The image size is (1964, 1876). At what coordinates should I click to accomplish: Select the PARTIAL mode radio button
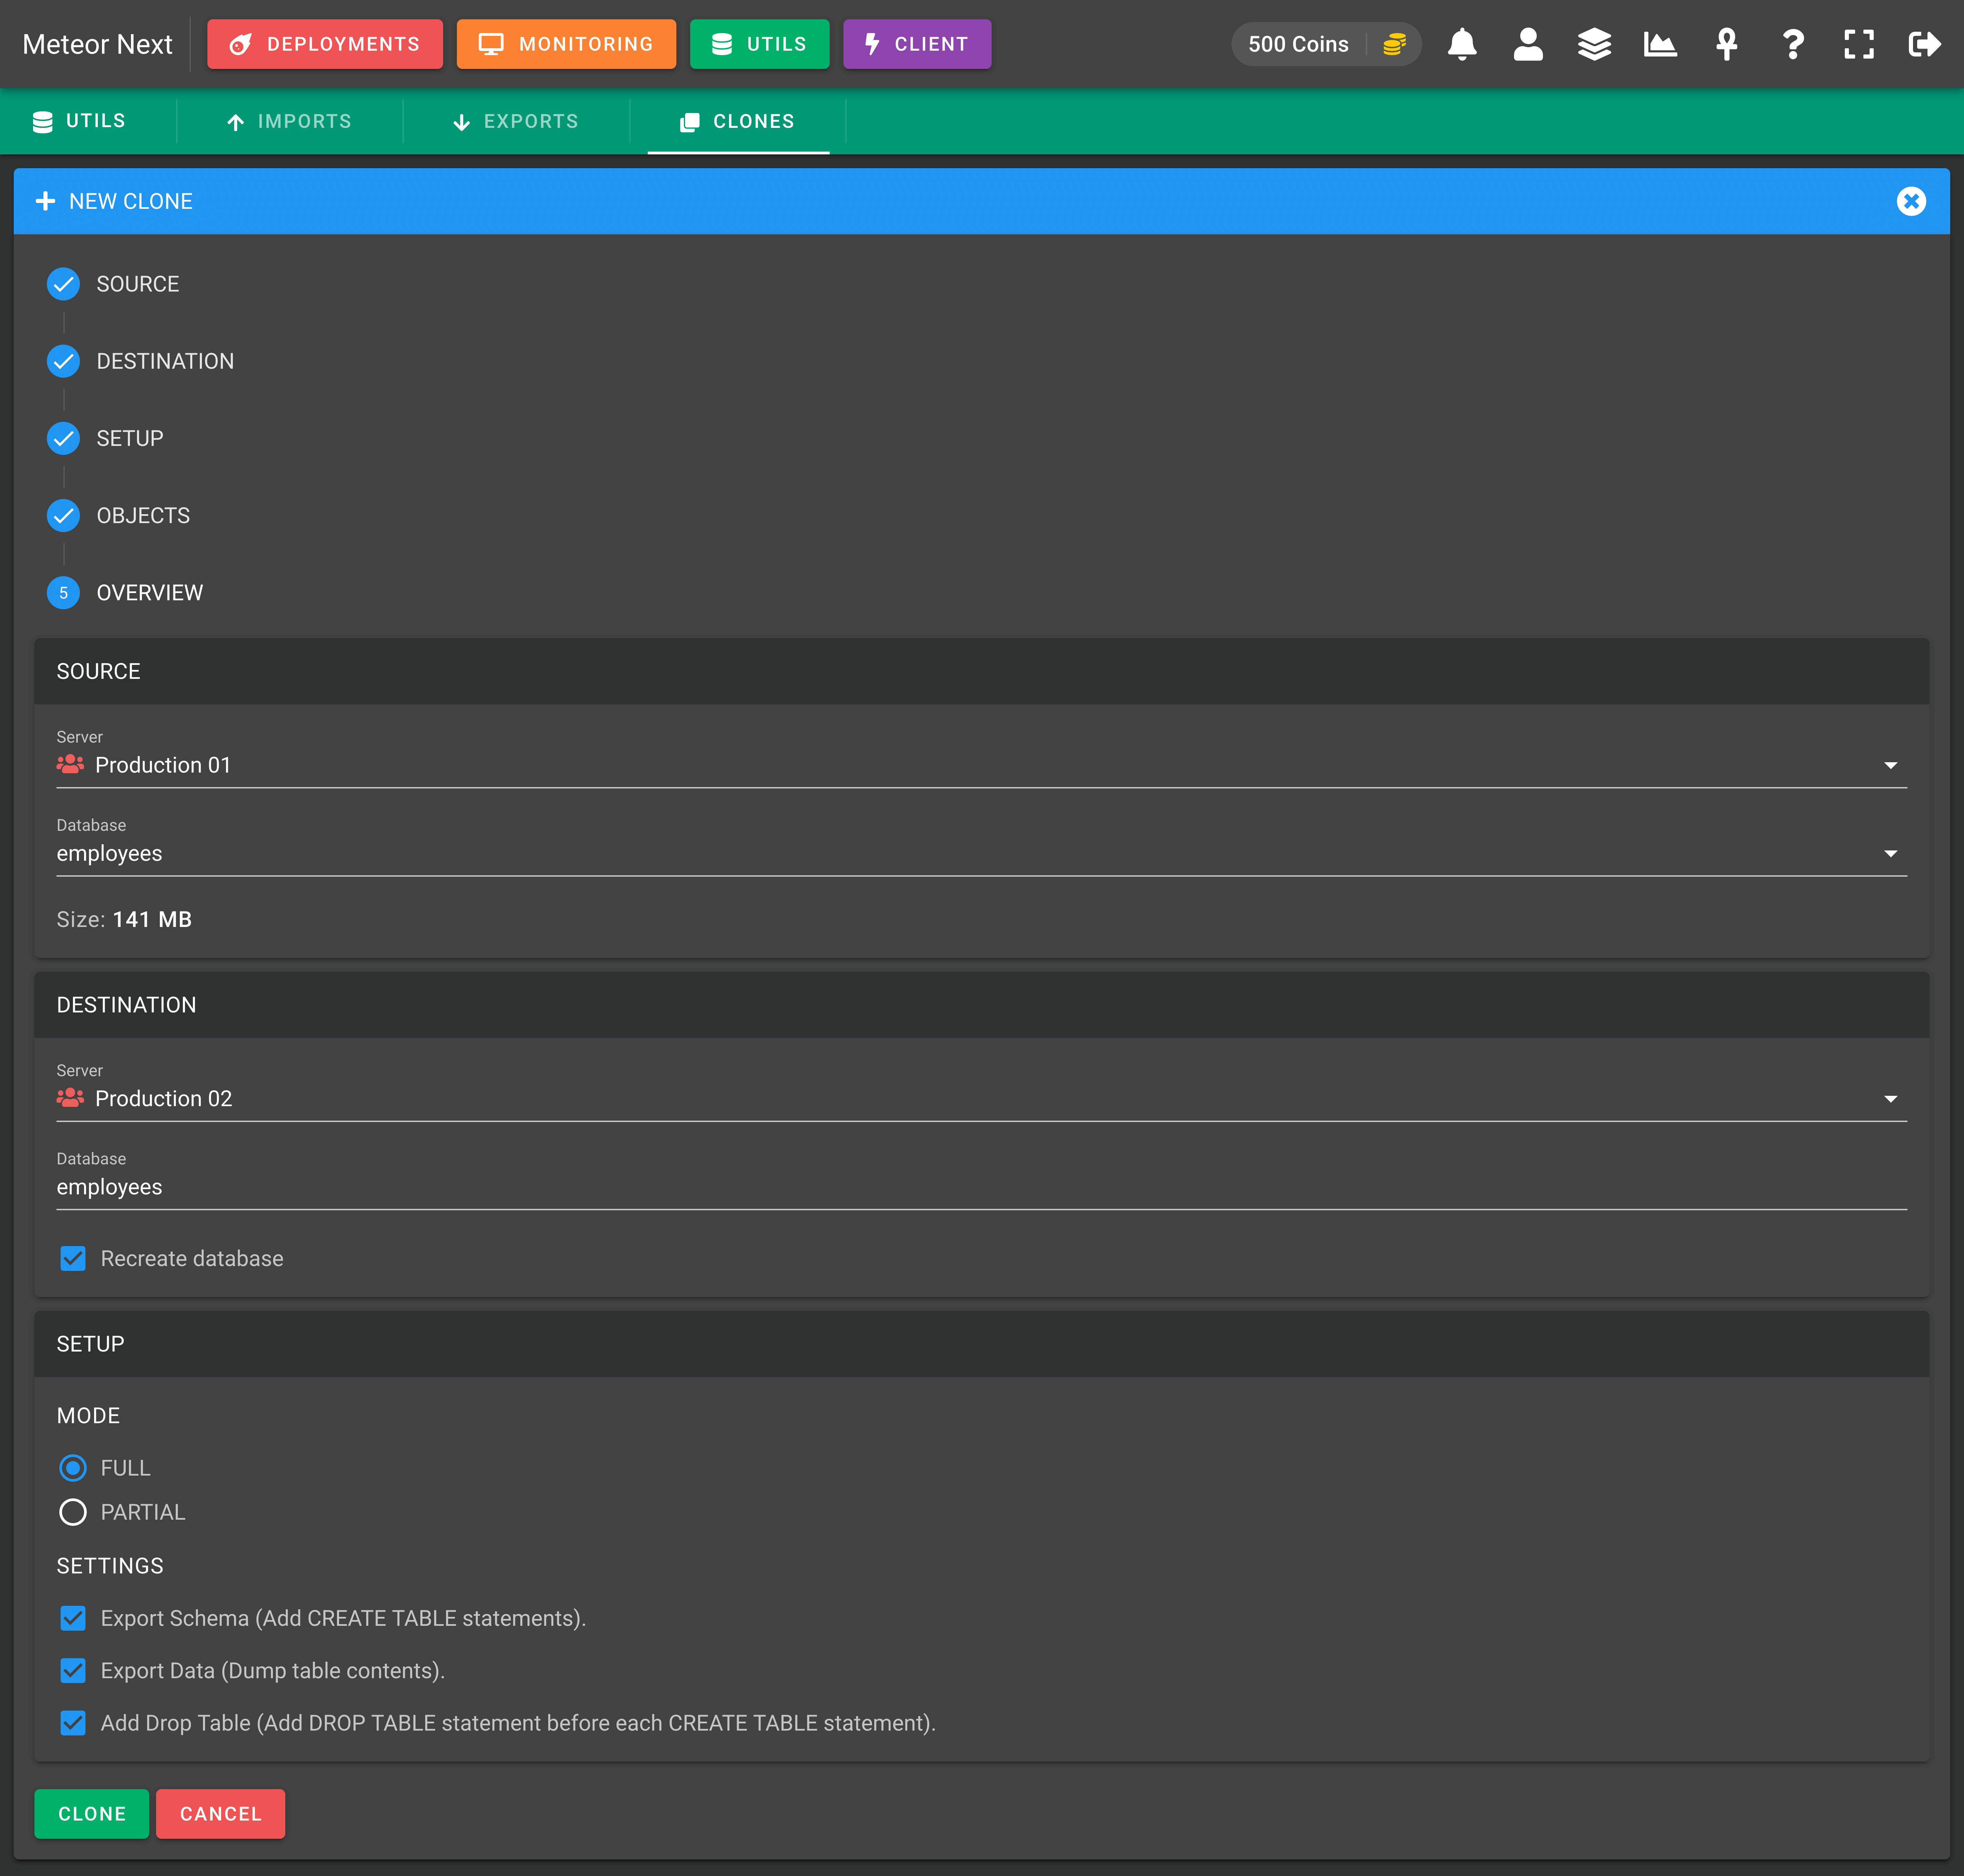[73, 1512]
